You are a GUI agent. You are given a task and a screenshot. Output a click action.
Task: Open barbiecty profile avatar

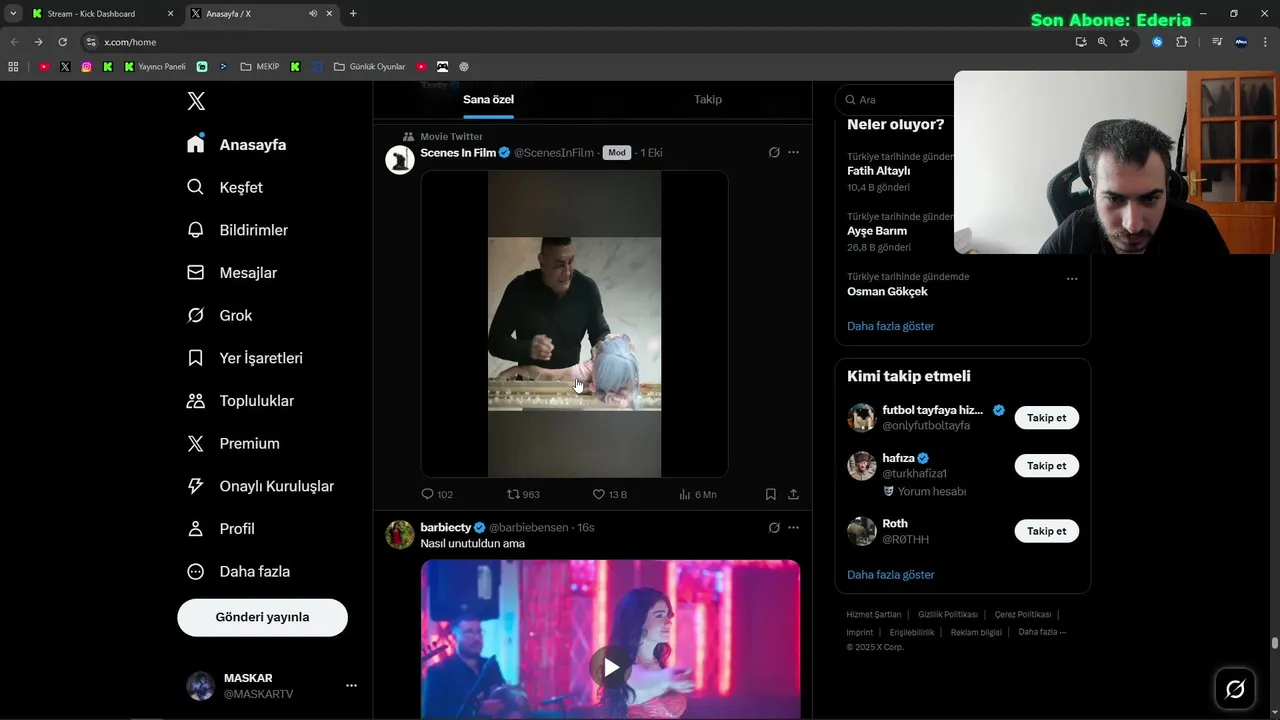coord(400,534)
